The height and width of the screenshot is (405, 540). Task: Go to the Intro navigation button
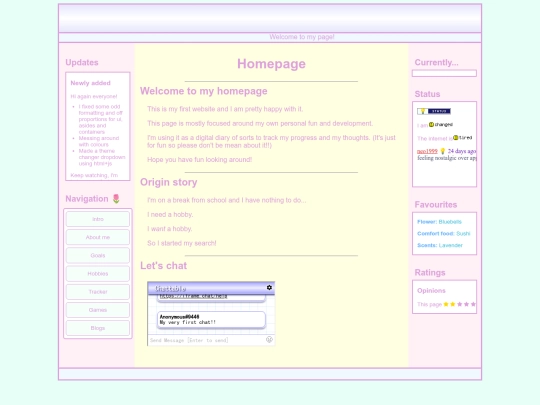[x=98, y=219]
